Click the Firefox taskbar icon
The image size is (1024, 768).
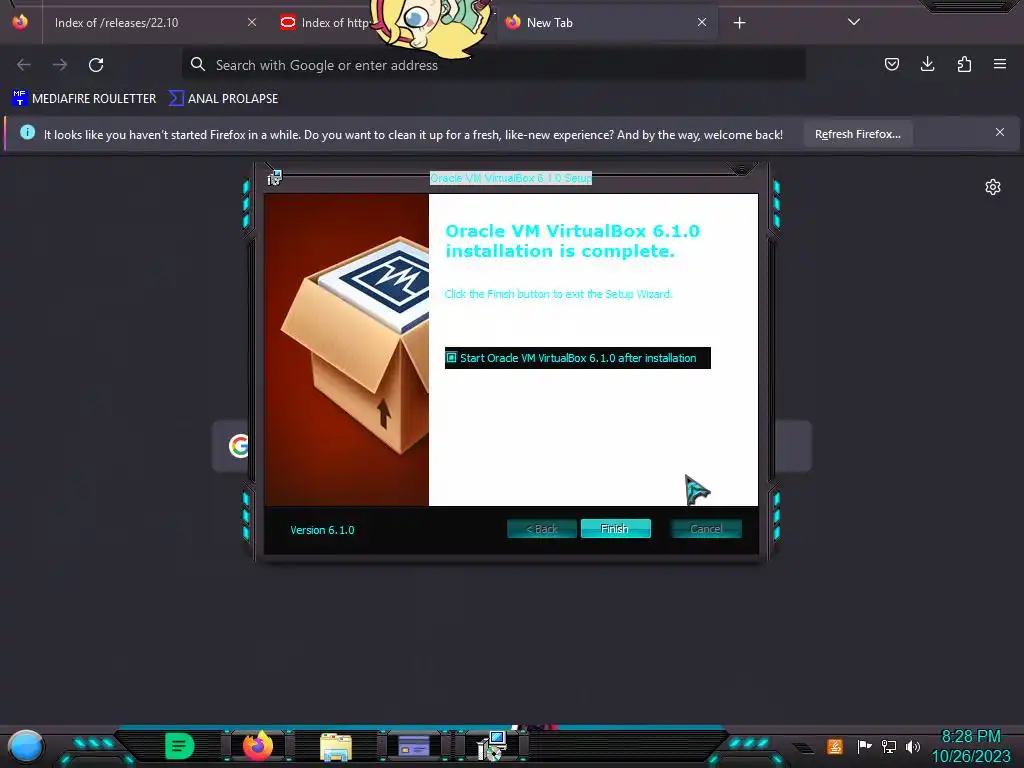point(258,746)
